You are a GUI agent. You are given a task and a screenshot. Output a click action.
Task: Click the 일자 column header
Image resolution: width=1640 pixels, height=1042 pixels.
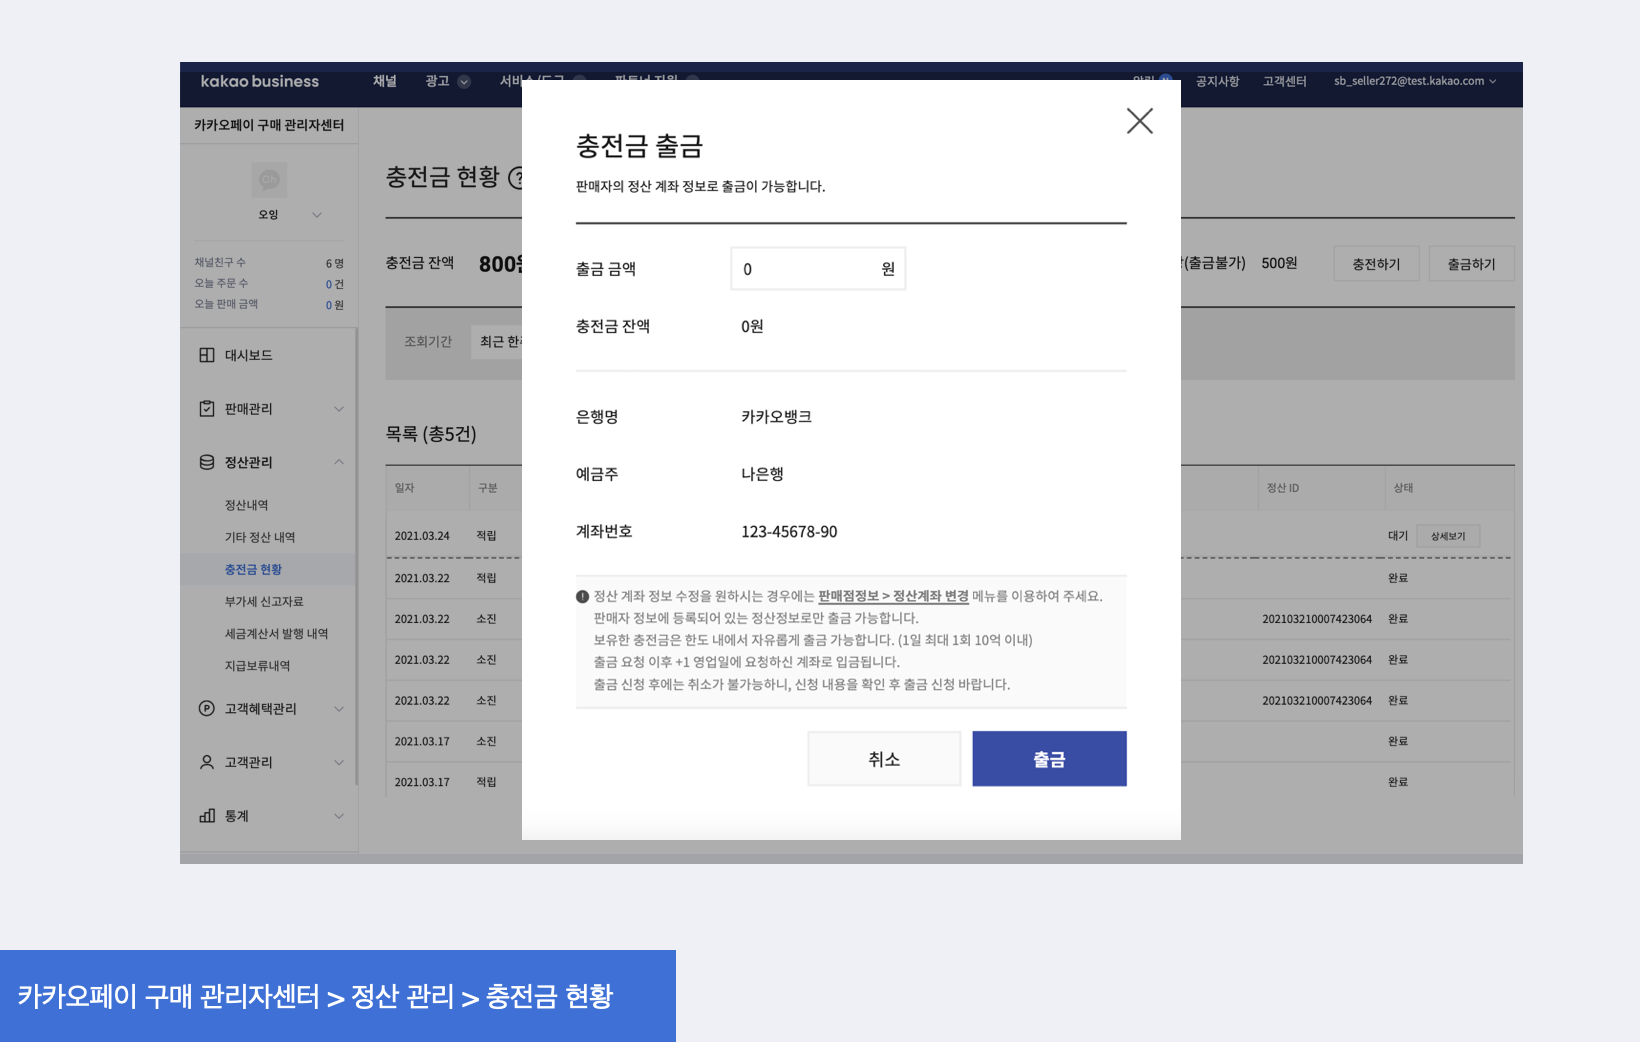coord(404,488)
